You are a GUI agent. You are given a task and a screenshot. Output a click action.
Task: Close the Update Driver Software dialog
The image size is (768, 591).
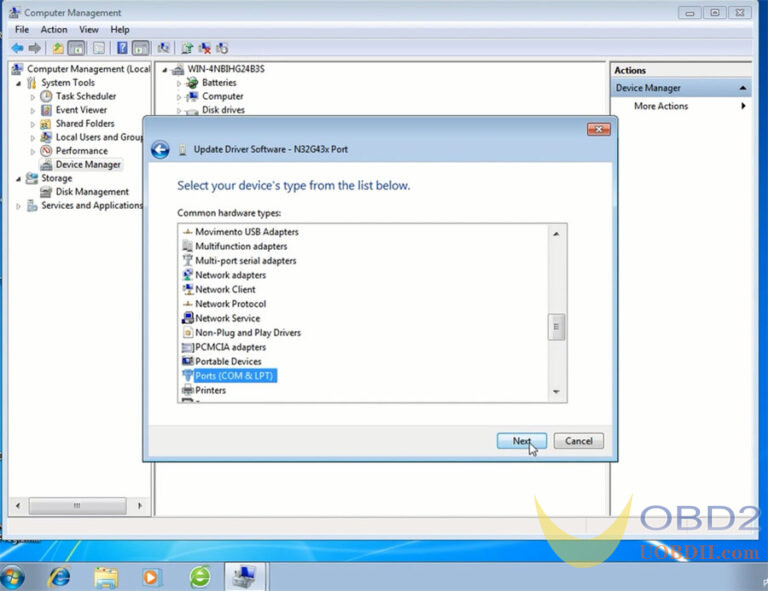pyautogui.click(x=599, y=129)
